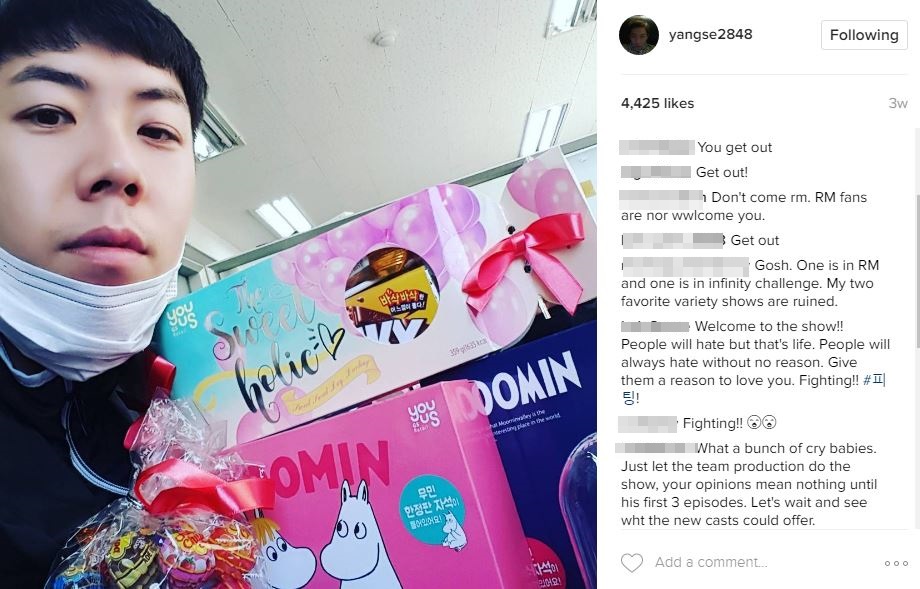The image size is (920, 589).
Task: Click the heart like icon
Action: tap(632, 563)
